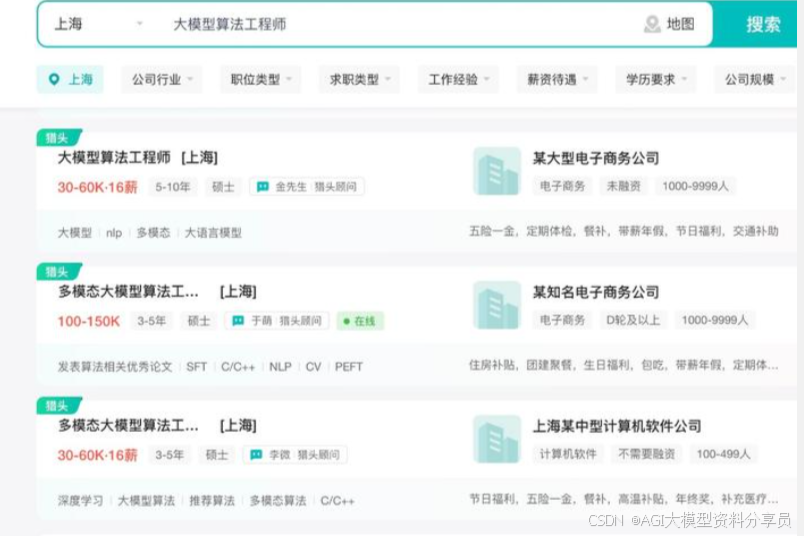Click the 多模态 skill tag
804x536 pixels.
pos(153,233)
